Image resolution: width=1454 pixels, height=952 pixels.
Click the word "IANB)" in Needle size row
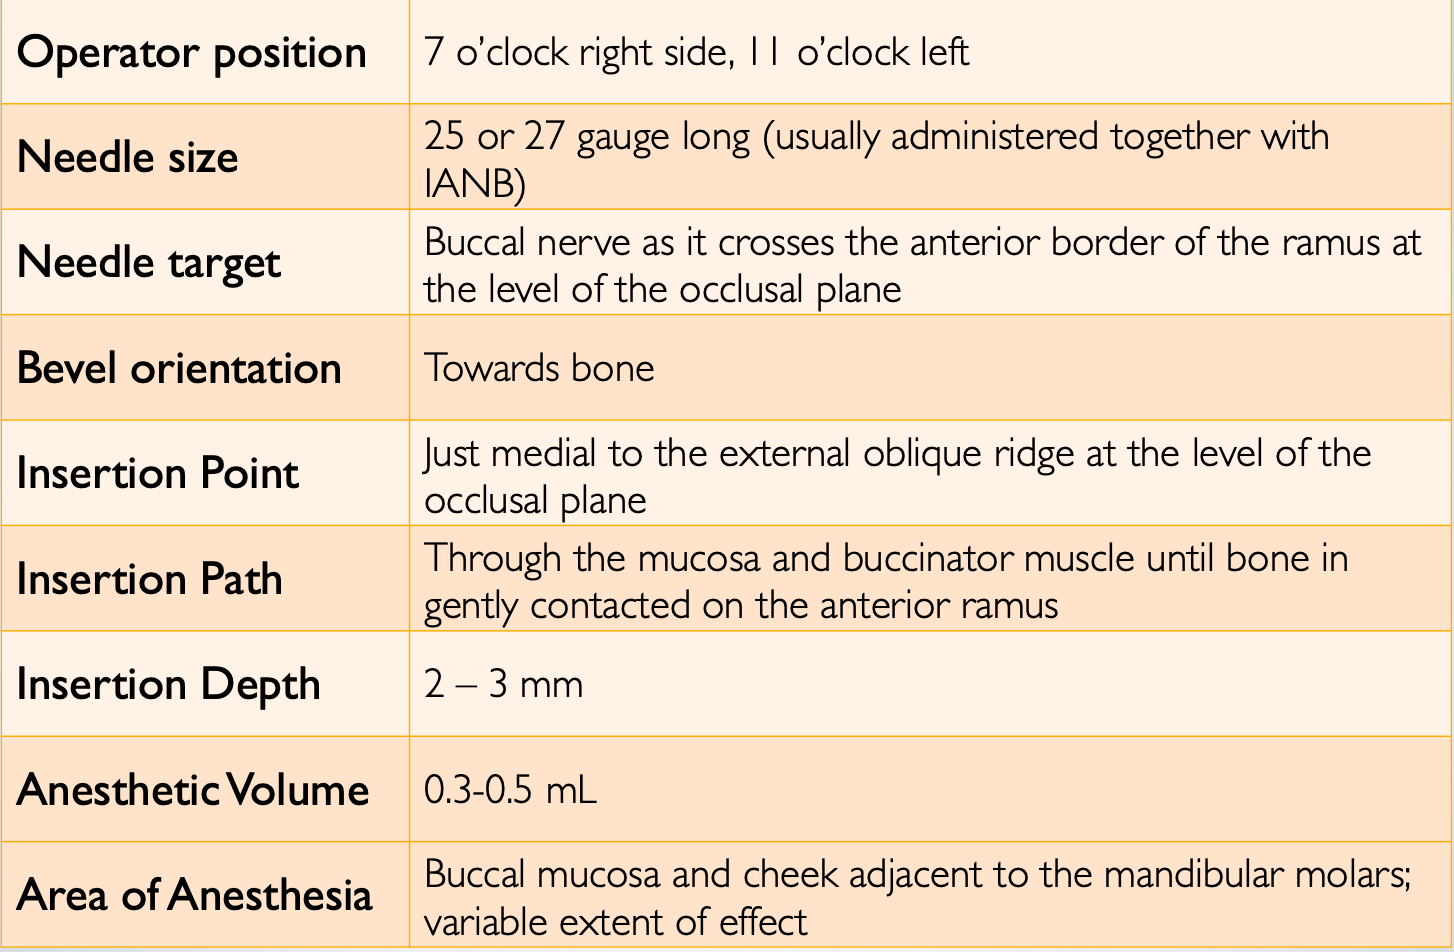[x=475, y=184]
